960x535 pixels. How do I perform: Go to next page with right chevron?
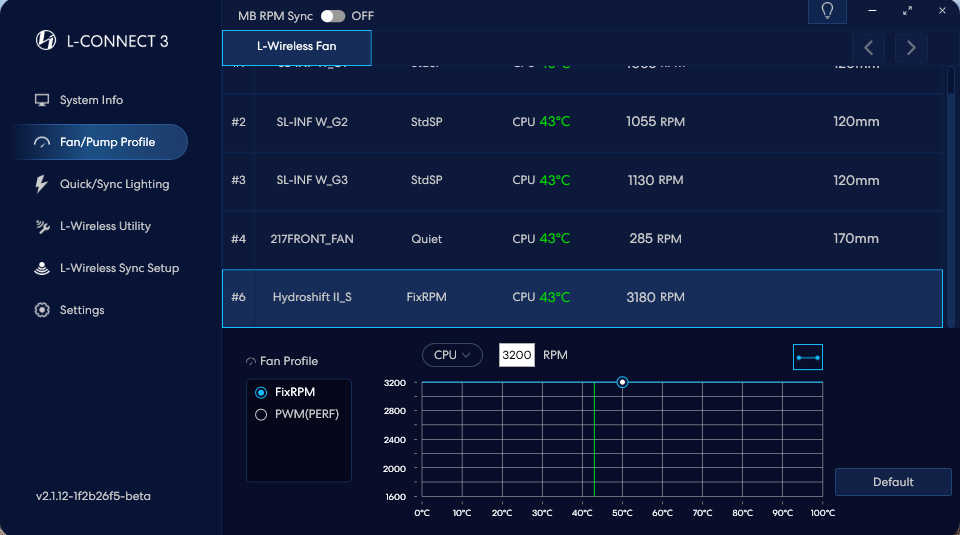[911, 47]
